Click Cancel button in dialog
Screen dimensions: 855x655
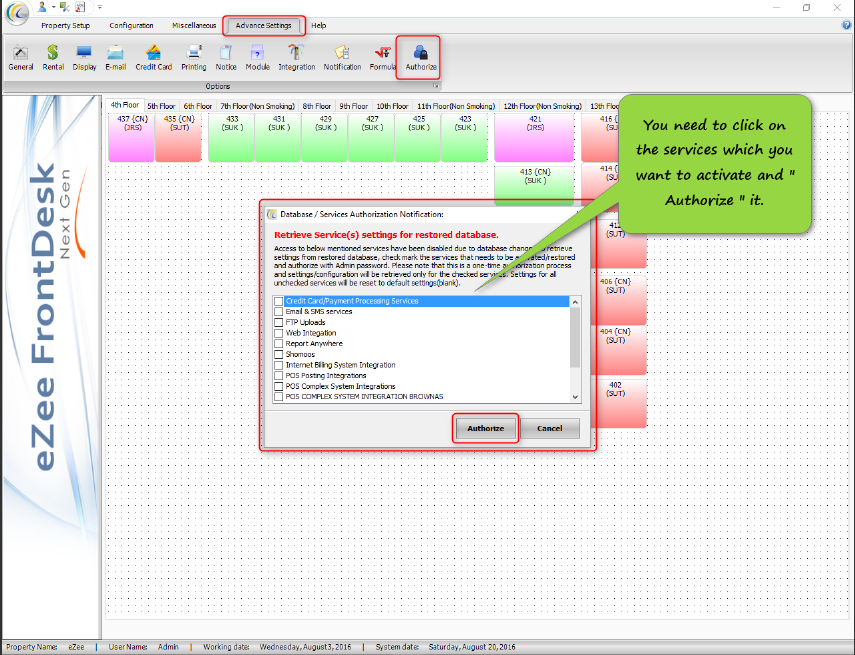pyautogui.click(x=550, y=428)
